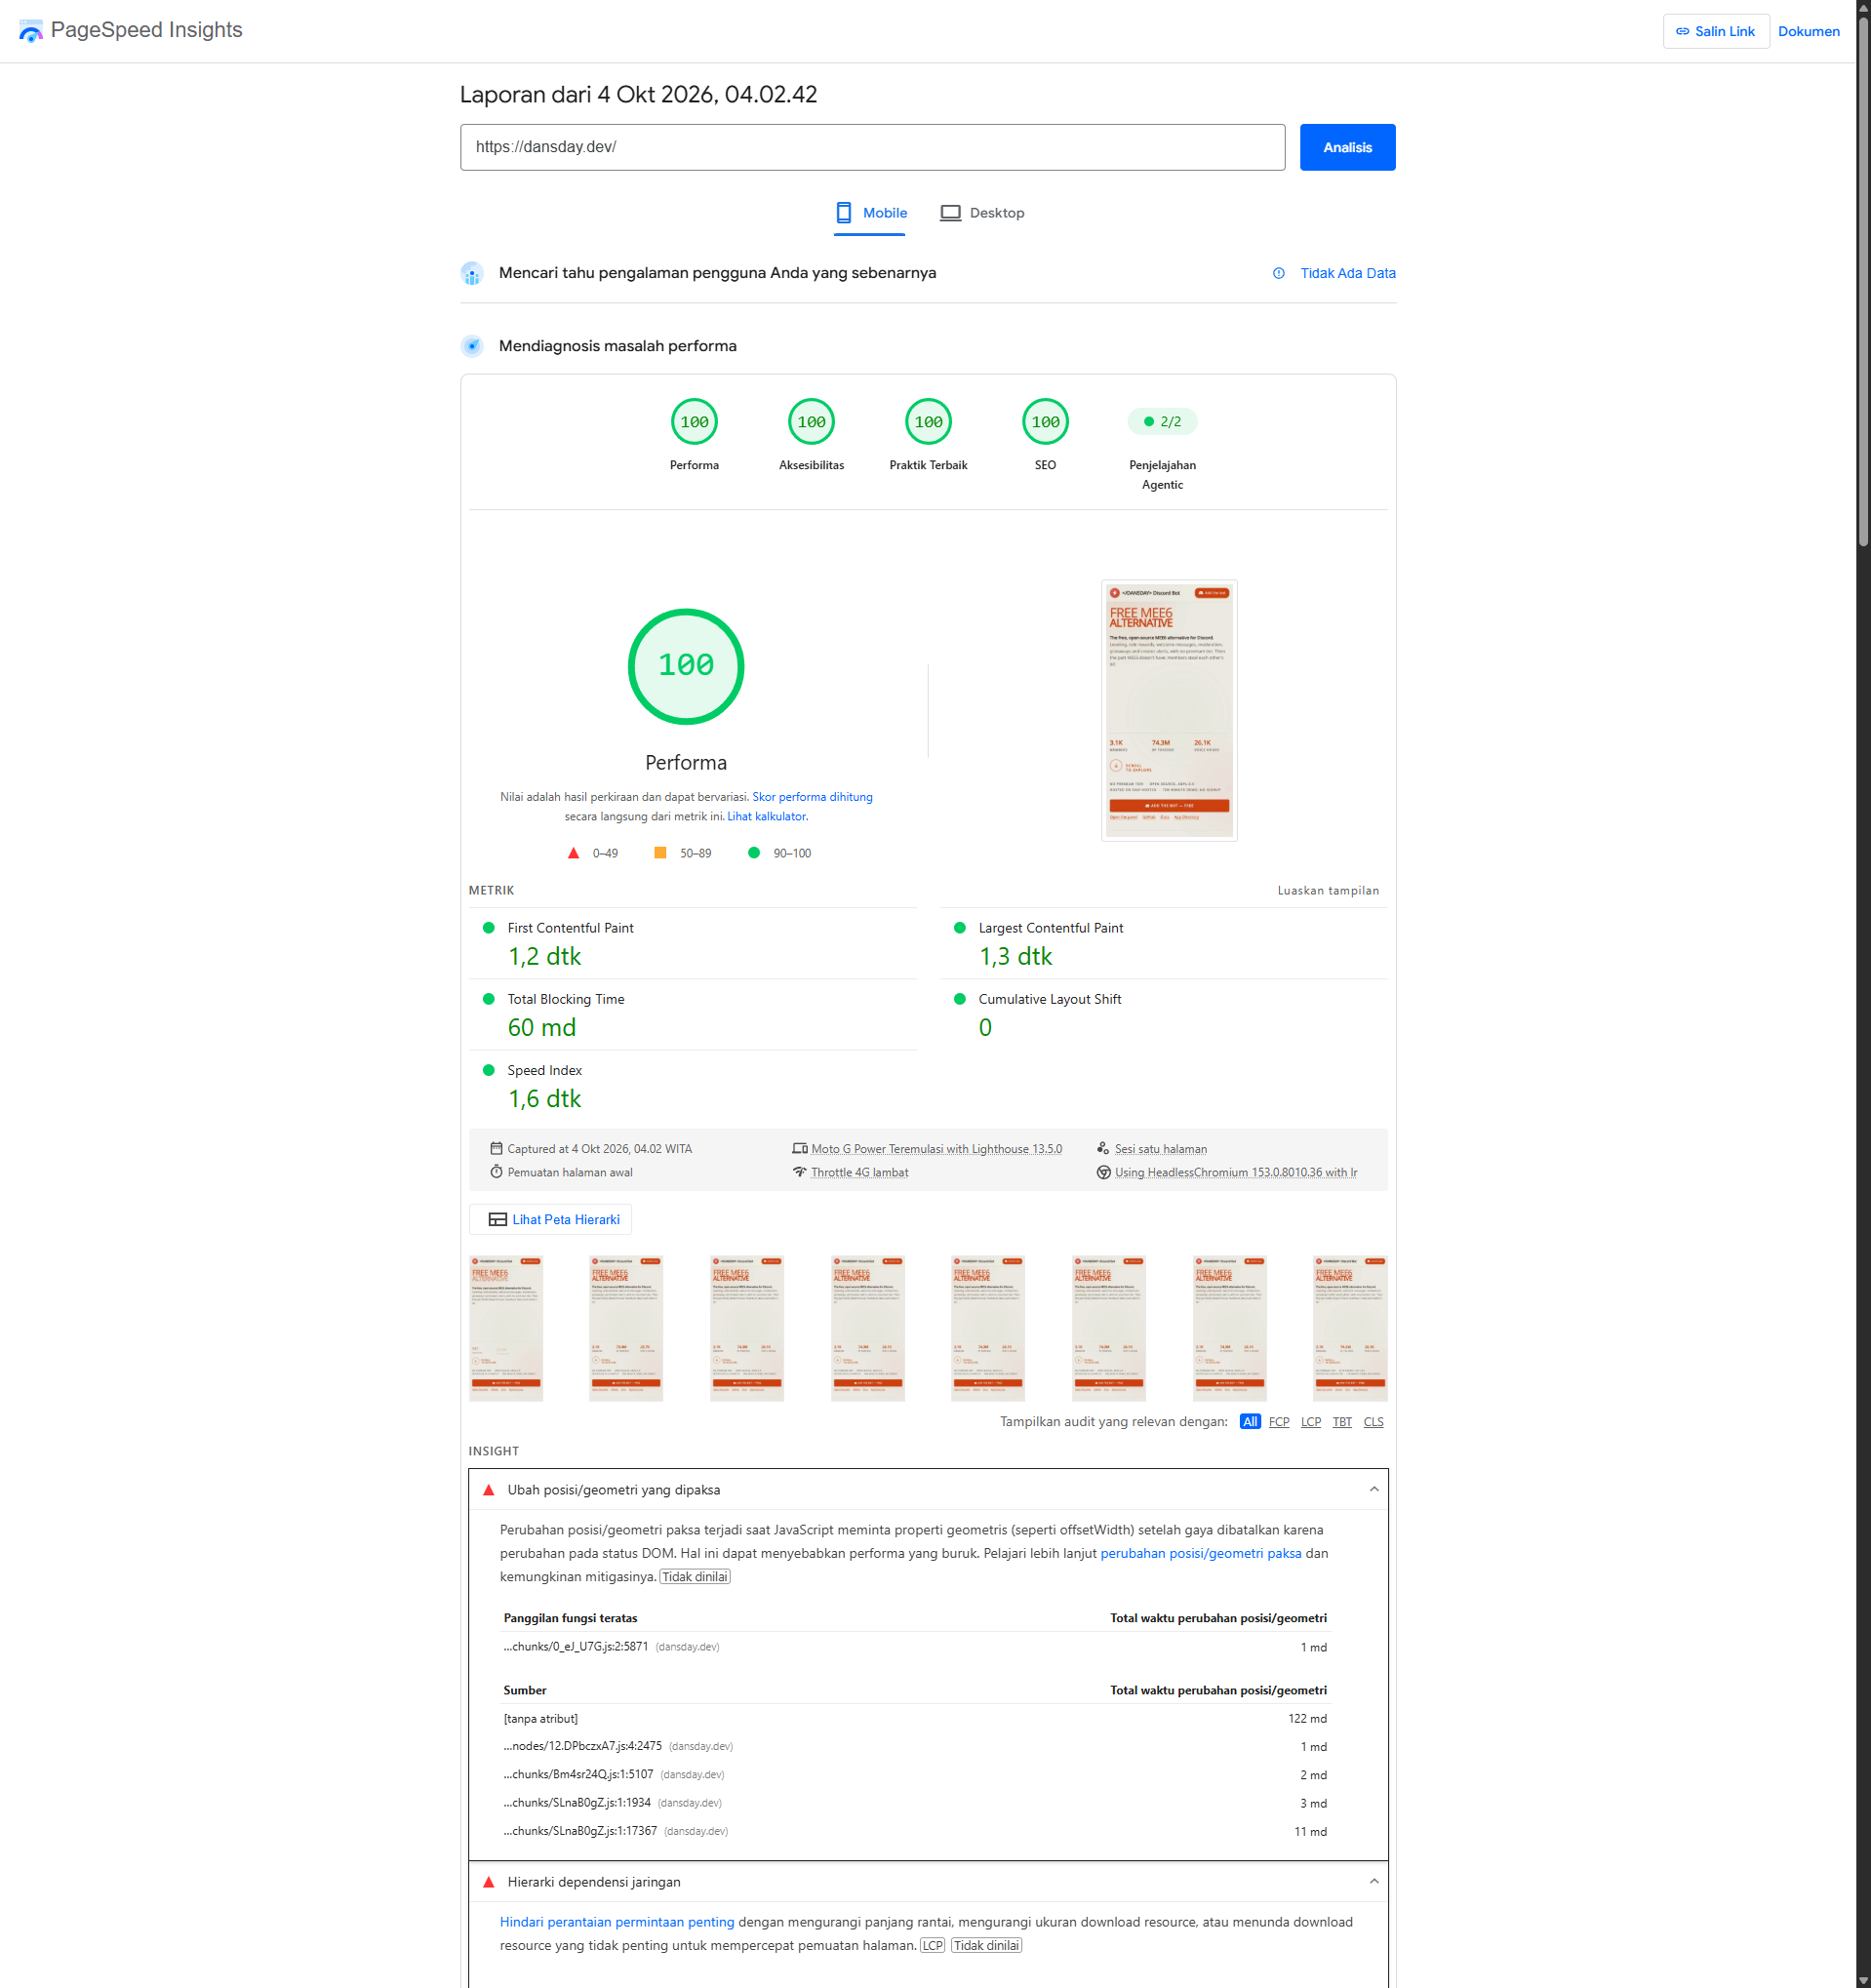Image resolution: width=1871 pixels, height=1988 pixels.
Task: Click the Moto G Power Teremulasi setting
Action: coord(936,1149)
